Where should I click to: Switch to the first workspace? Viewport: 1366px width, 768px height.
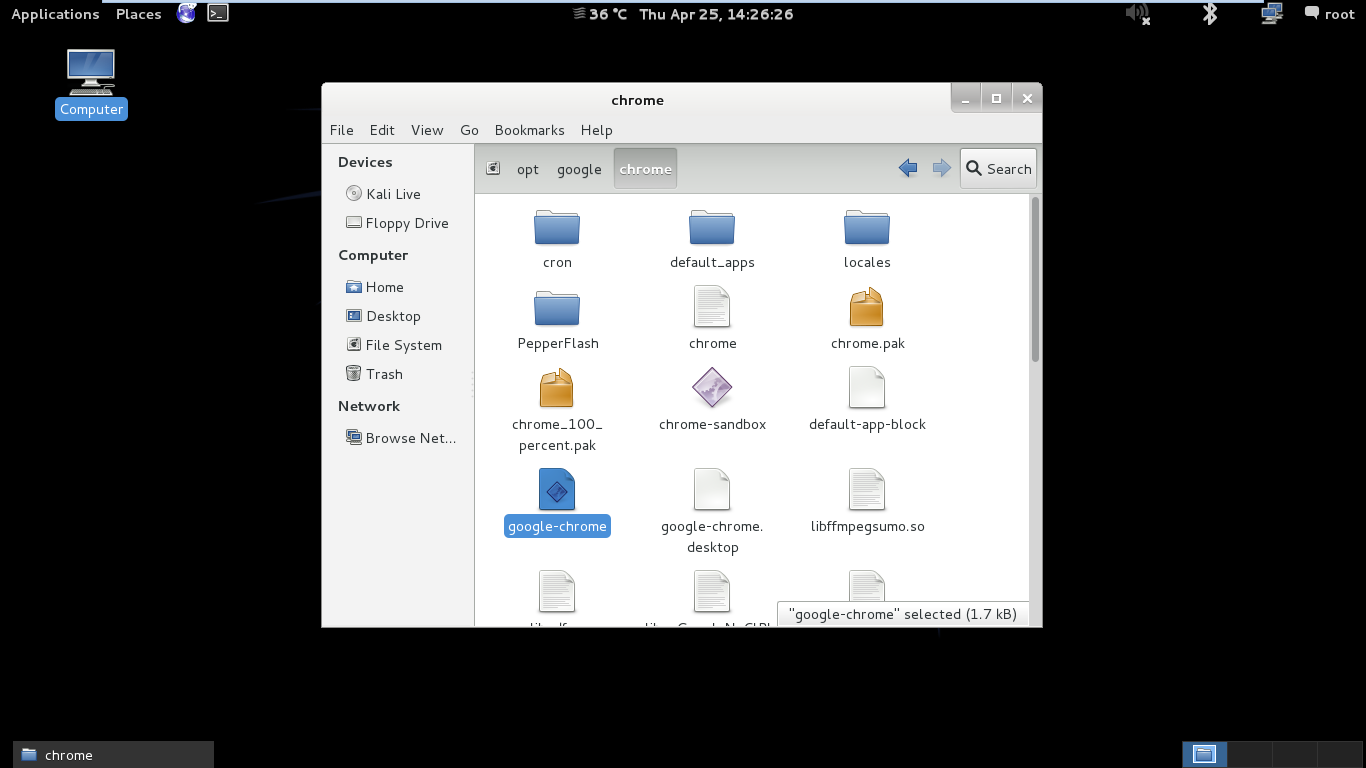[x=1204, y=755]
